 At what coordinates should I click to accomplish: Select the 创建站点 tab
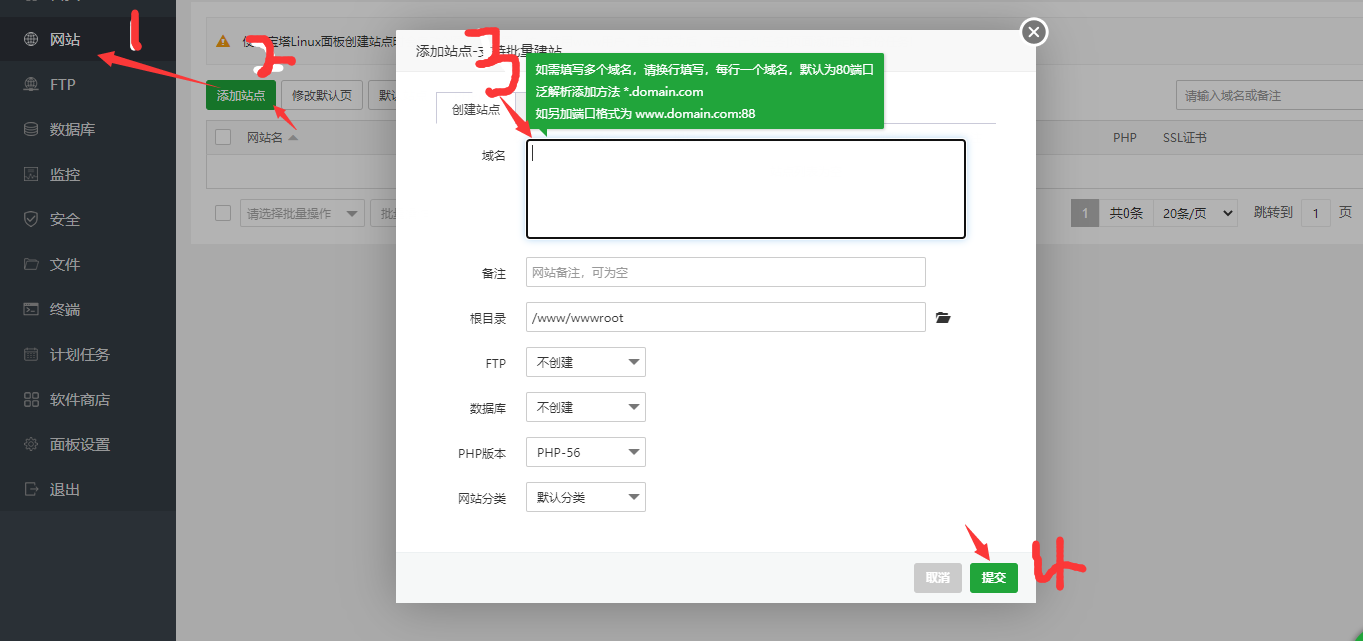pyautogui.click(x=476, y=109)
